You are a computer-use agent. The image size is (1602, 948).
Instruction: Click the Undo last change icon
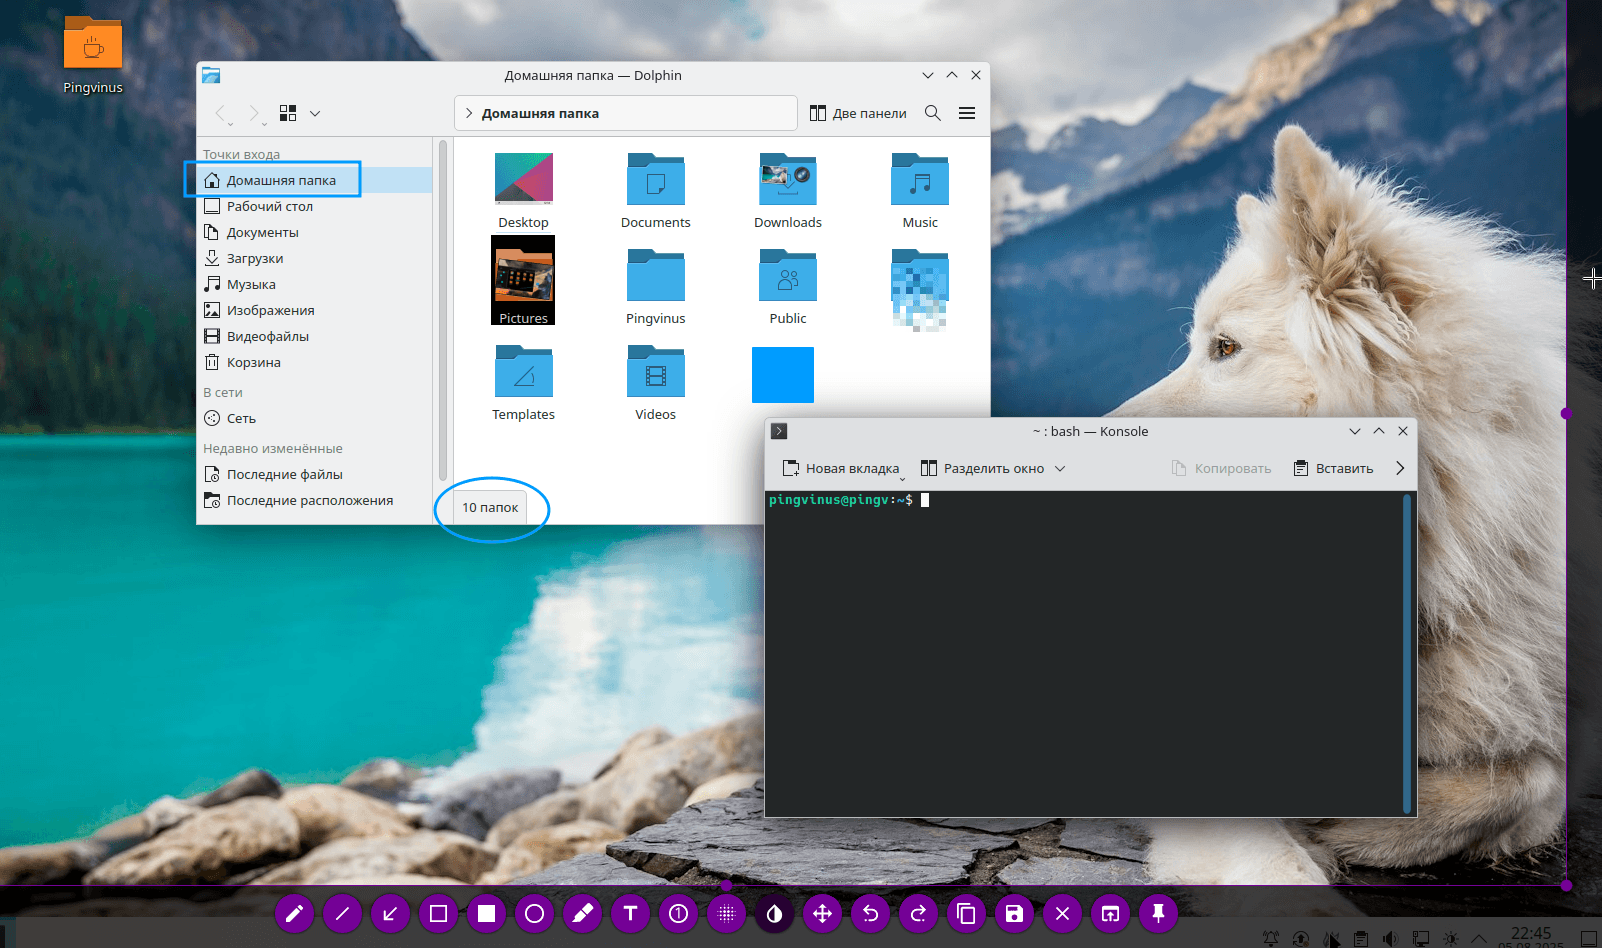coord(870,913)
